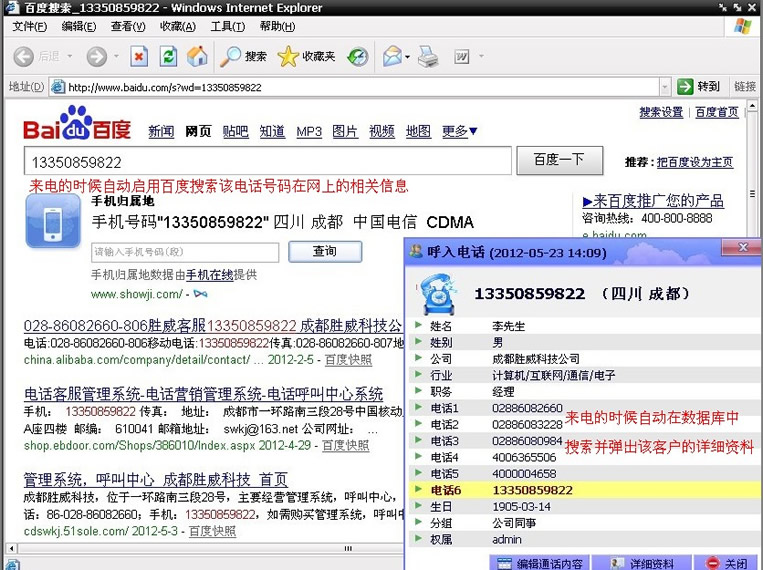Click the 链接 links toolbar label
763x570 pixels.
point(745,87)
